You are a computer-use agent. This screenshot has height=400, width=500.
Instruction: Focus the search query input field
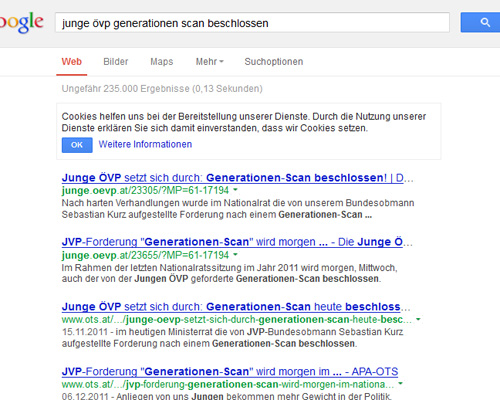[x=252, y=23]
